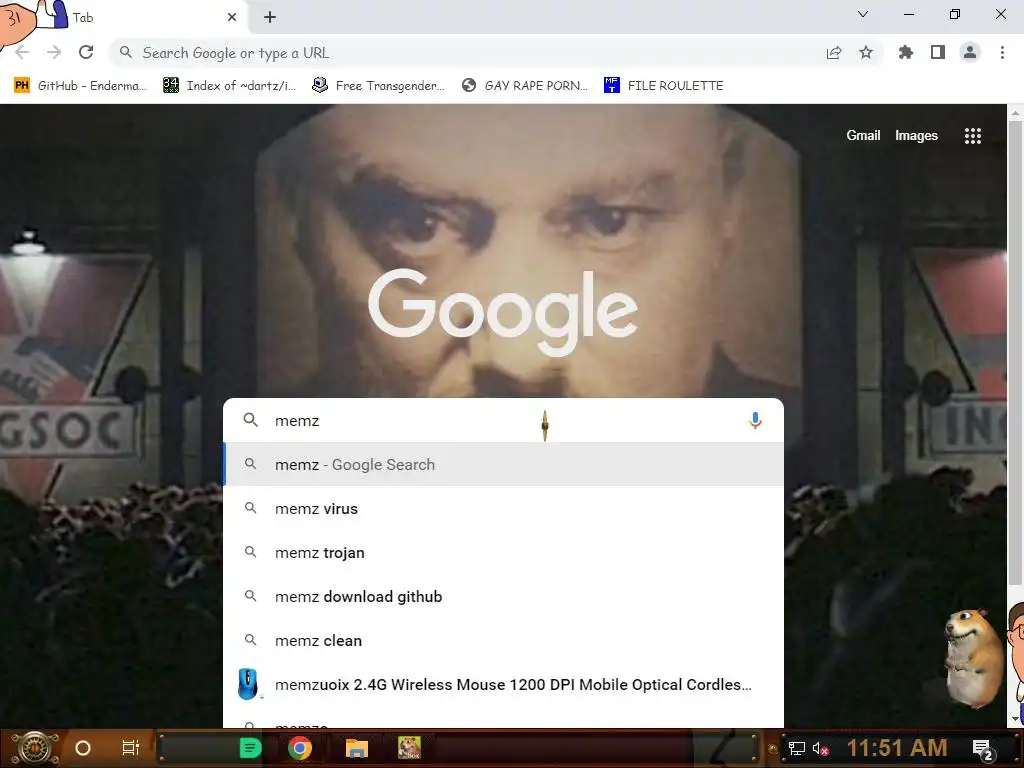Open Task View on taskbar
Viewport: 1024px width, 768px height.
pos(131,748)
